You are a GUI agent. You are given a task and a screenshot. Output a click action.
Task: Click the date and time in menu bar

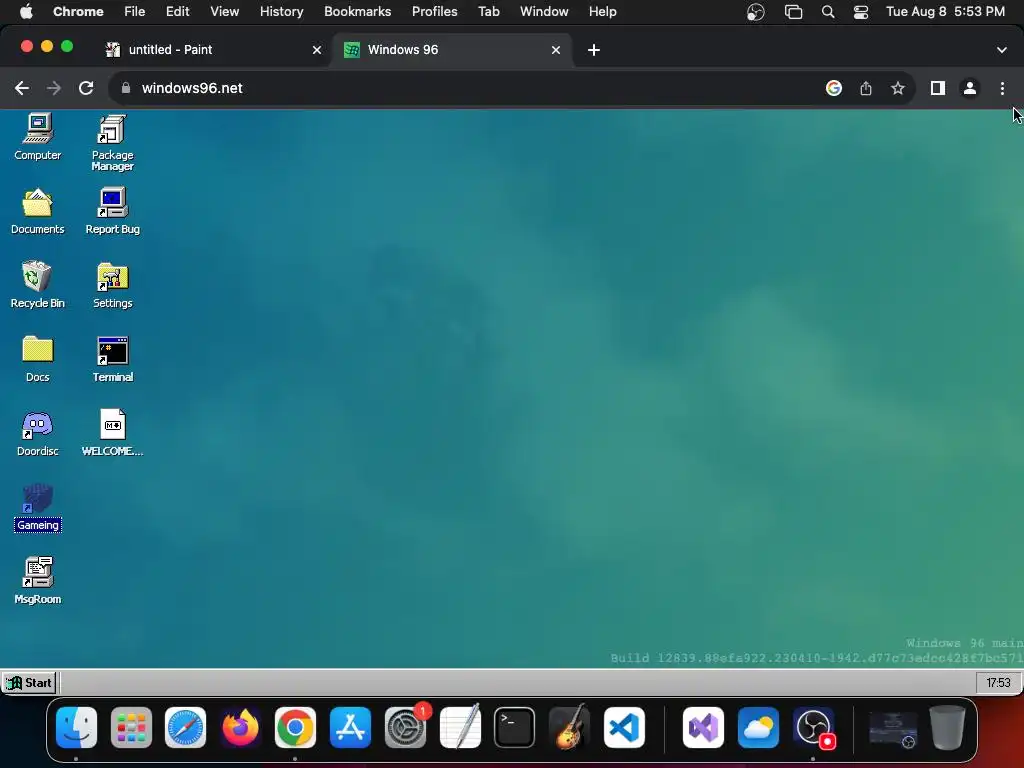pyautogui.click(x=945, y=12)
